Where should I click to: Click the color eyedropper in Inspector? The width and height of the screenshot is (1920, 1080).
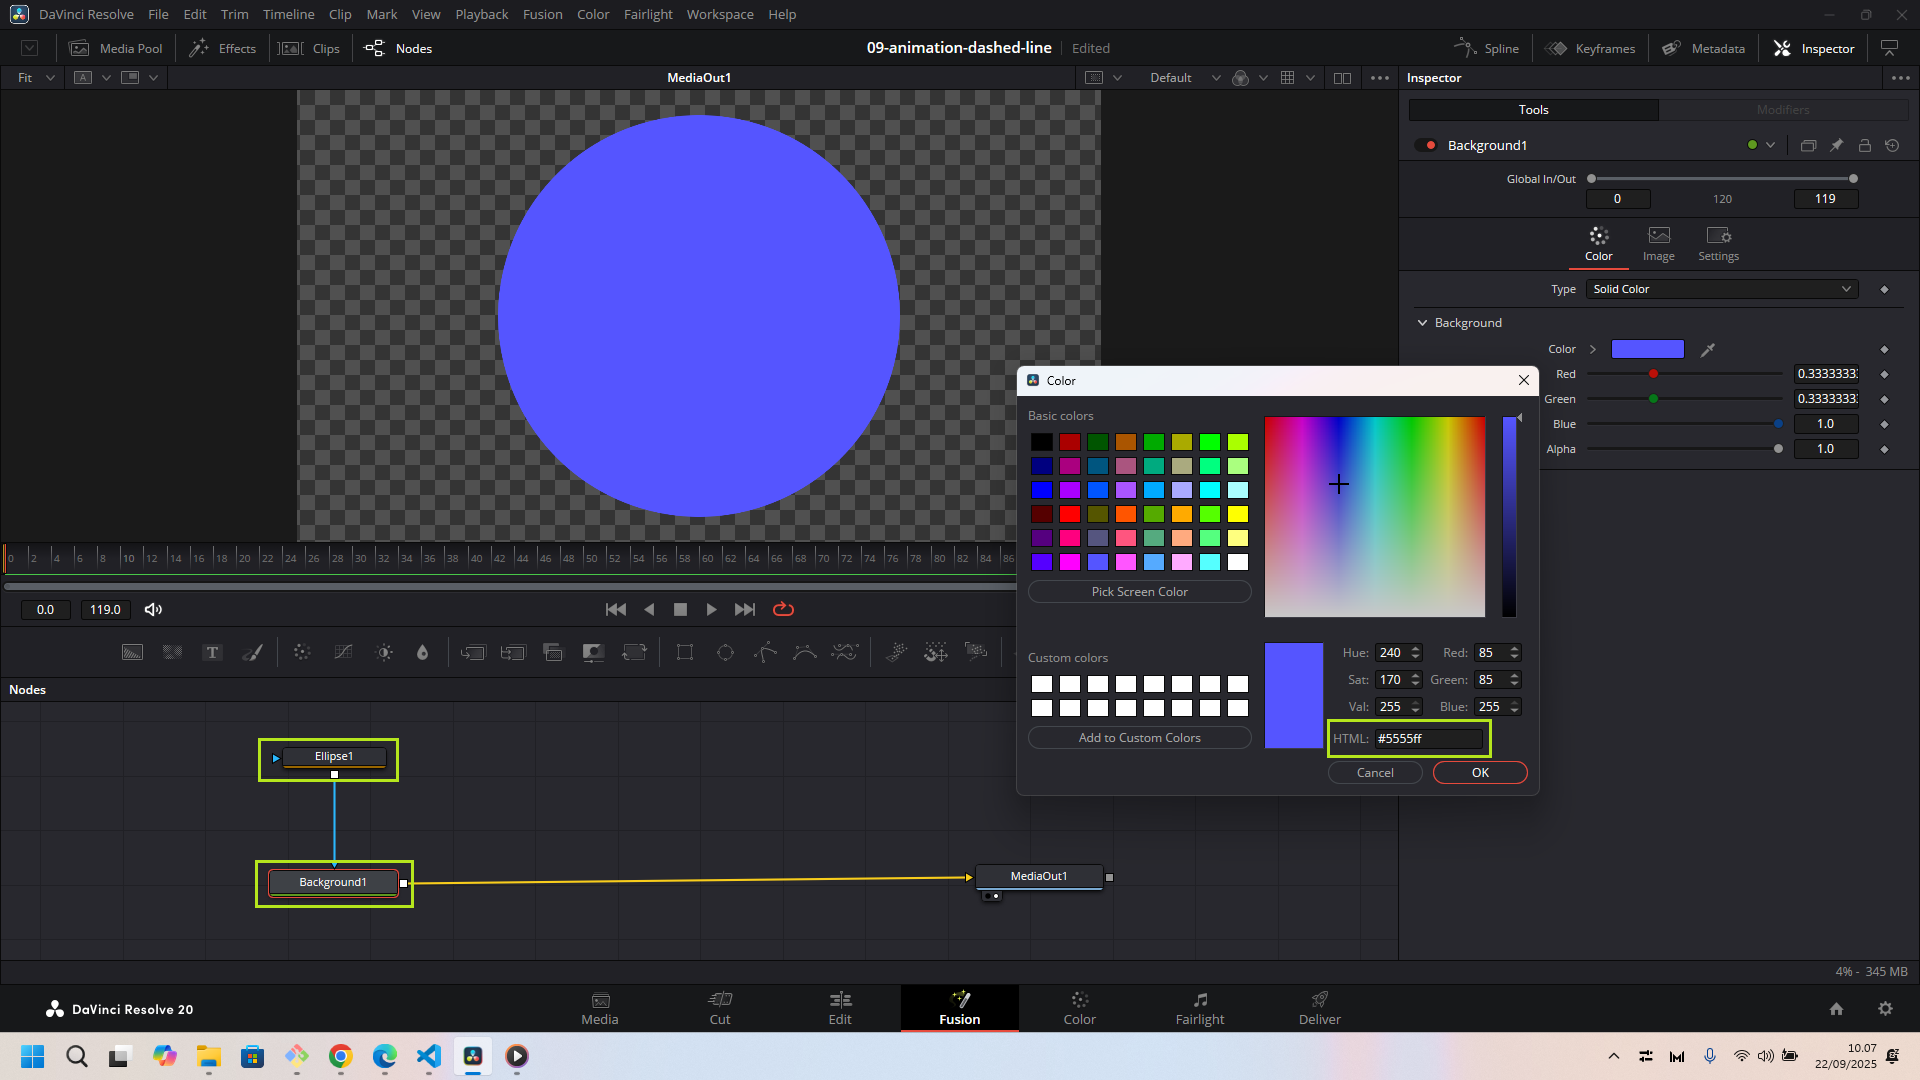coord(1708,349)
